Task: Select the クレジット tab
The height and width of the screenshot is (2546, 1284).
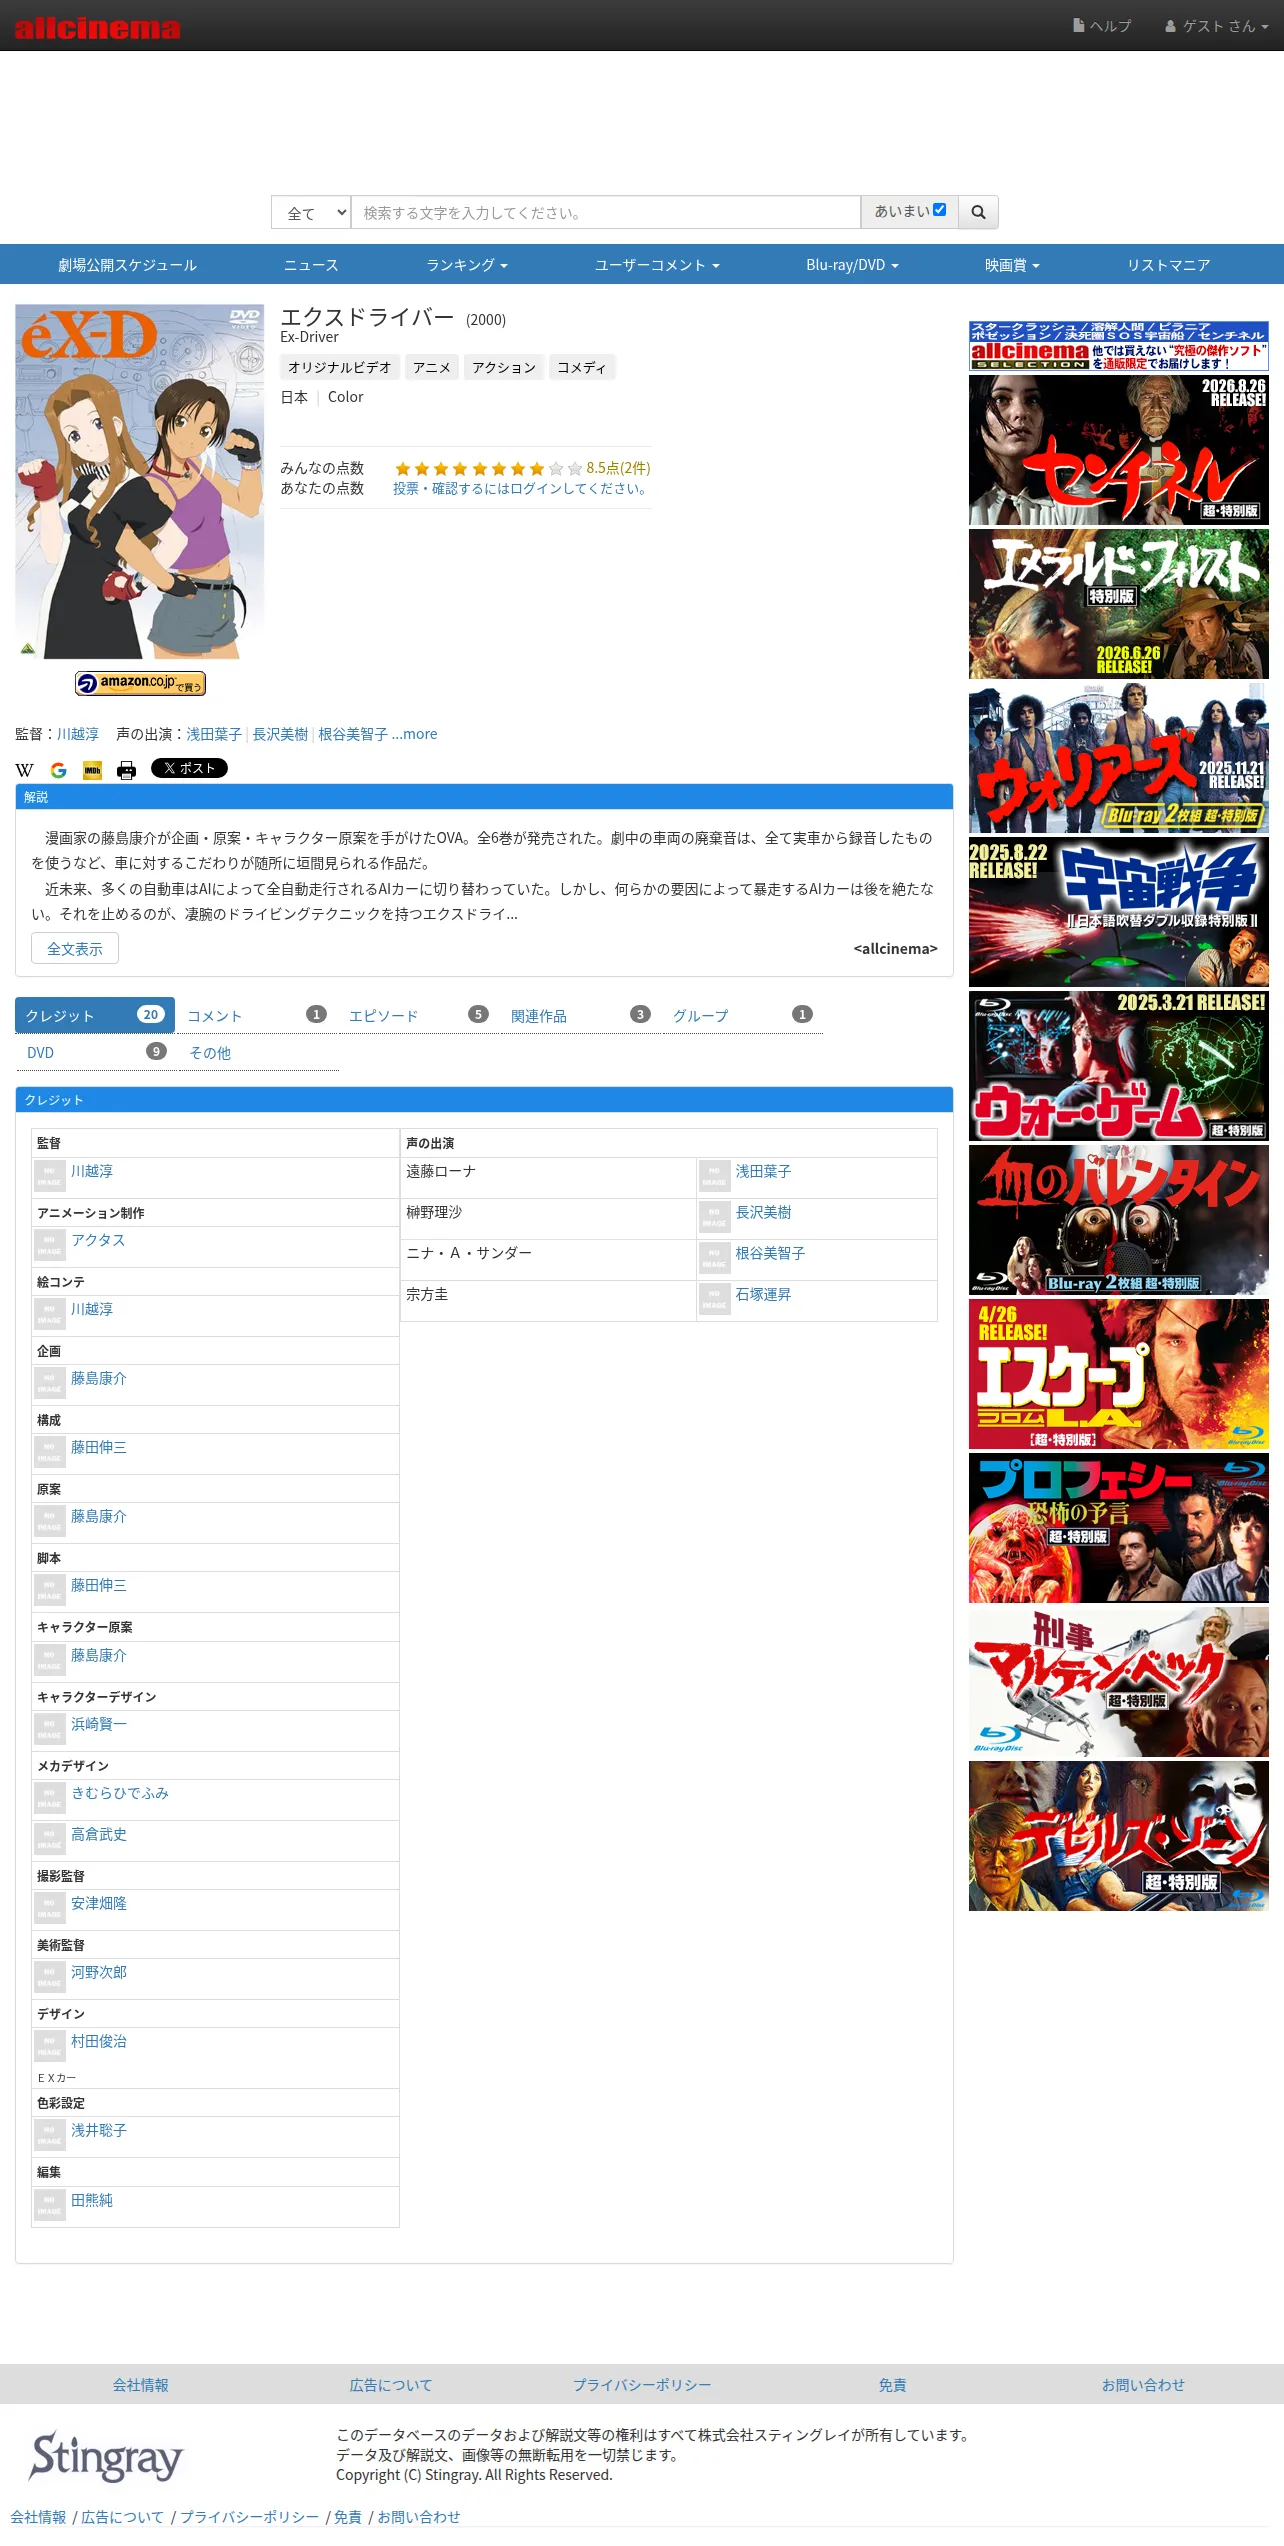Action: click(95, 1015)
